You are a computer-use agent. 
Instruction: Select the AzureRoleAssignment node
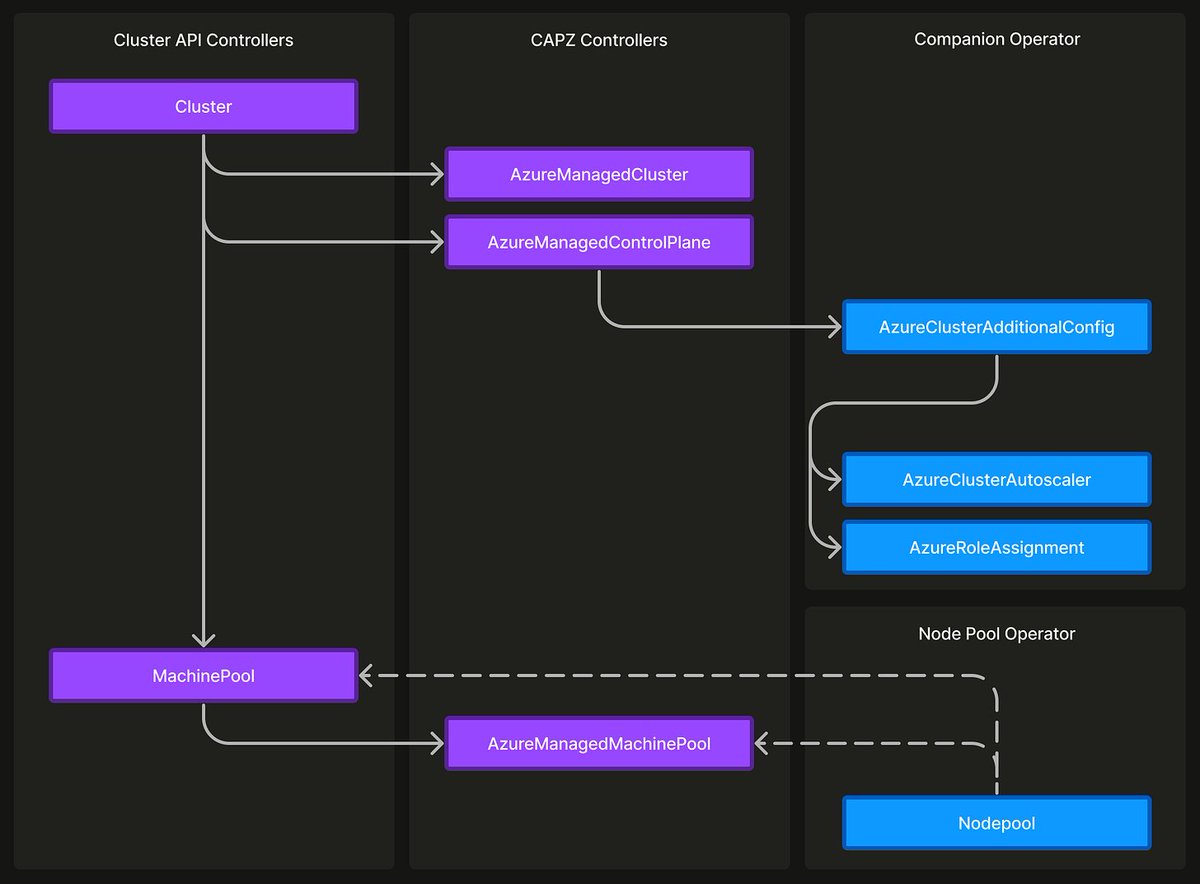(x=996, y=547)
